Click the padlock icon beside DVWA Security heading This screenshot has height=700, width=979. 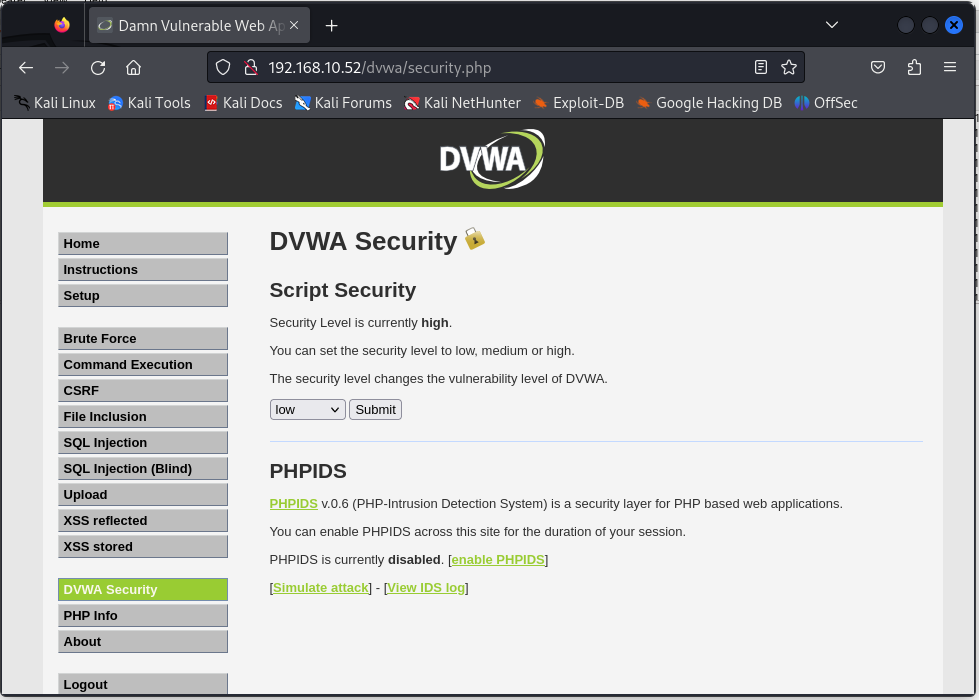pos(475,239)
